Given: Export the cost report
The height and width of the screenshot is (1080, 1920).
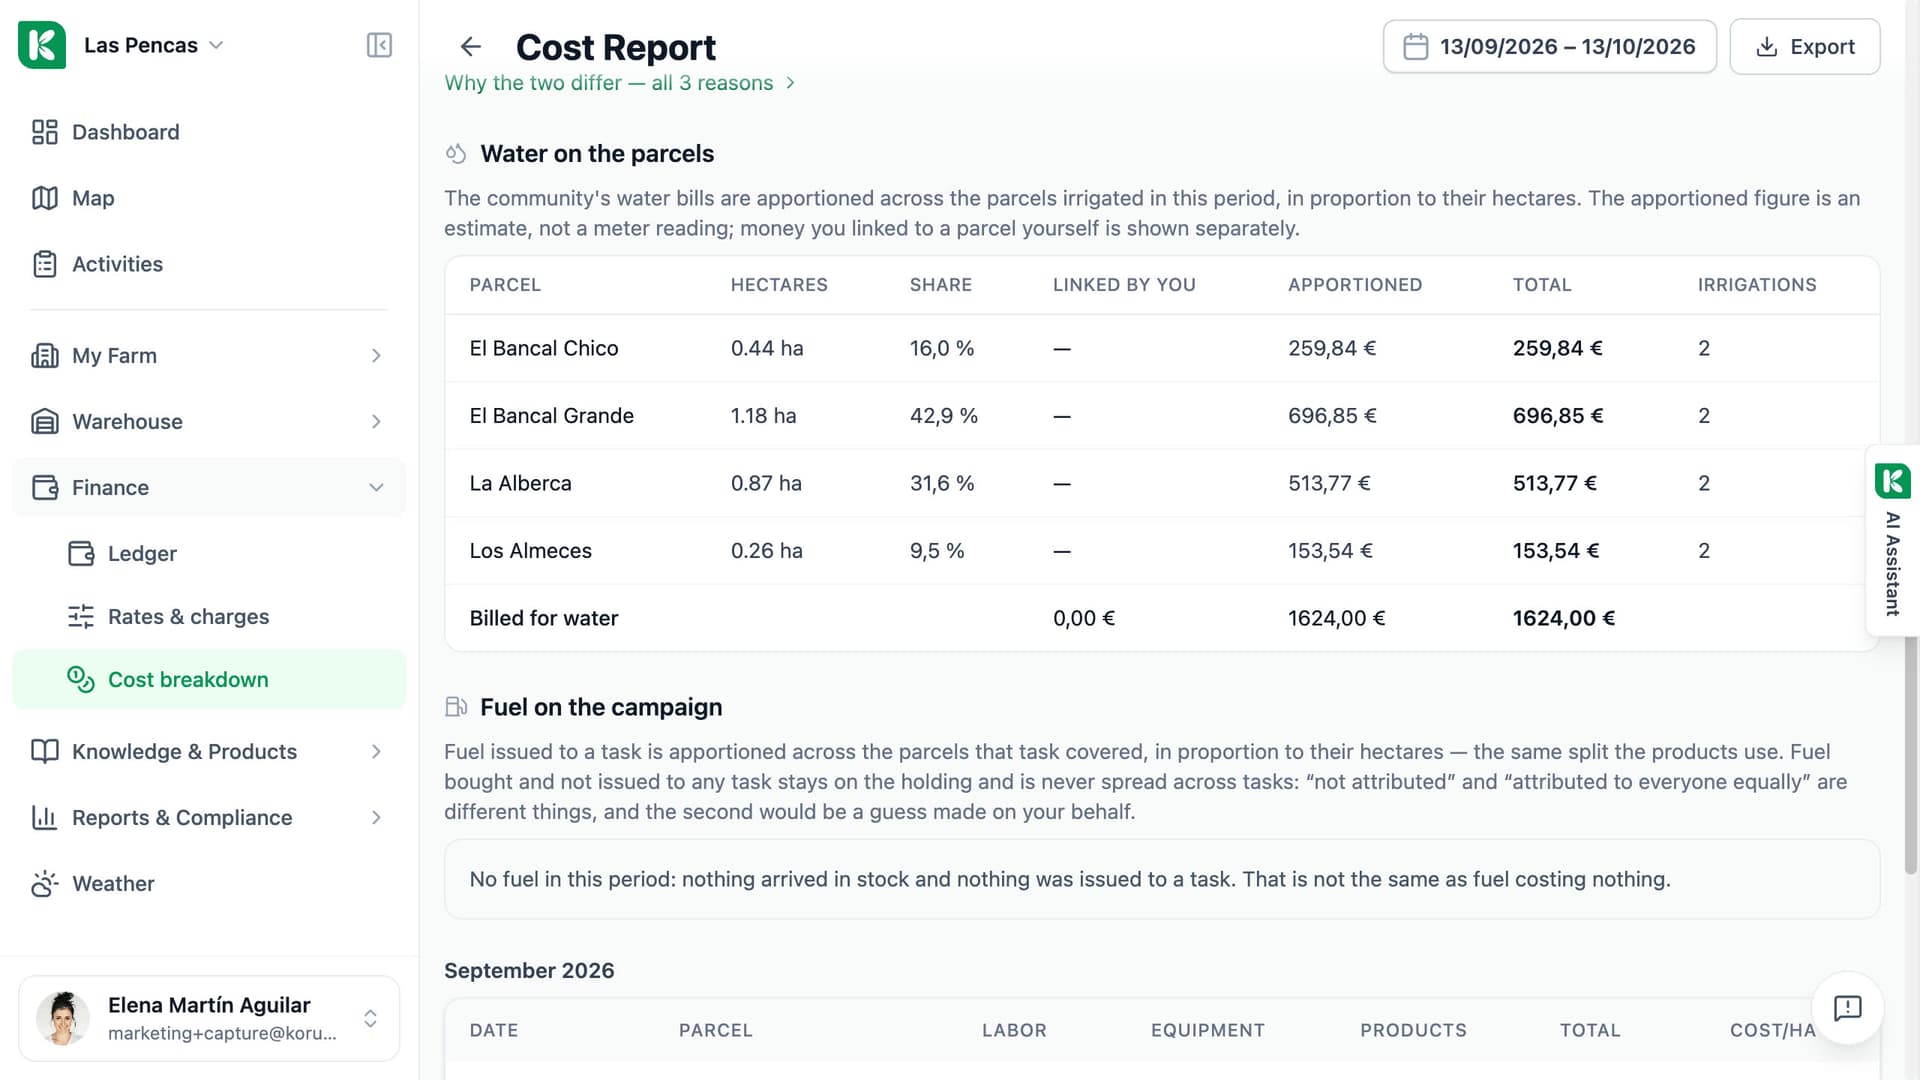Looking at the screenshot, I should [x=1805, y=47].
